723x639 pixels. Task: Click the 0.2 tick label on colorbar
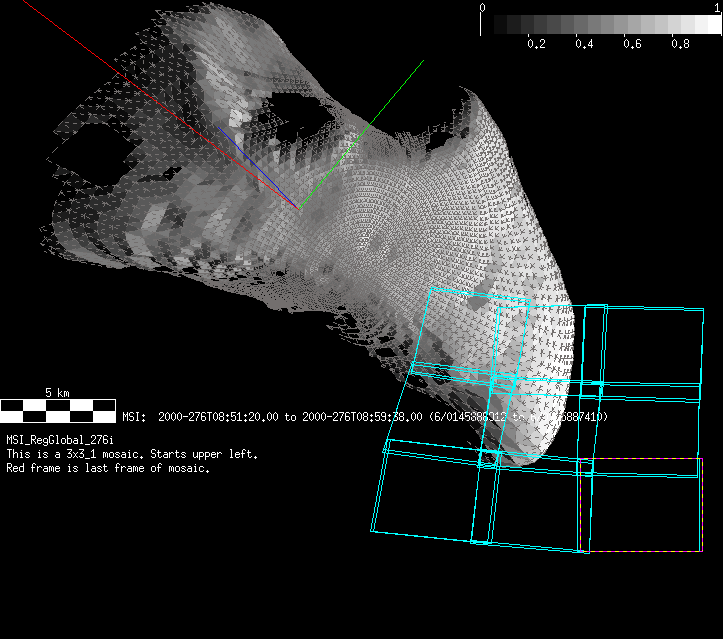[x=536, y=45]
